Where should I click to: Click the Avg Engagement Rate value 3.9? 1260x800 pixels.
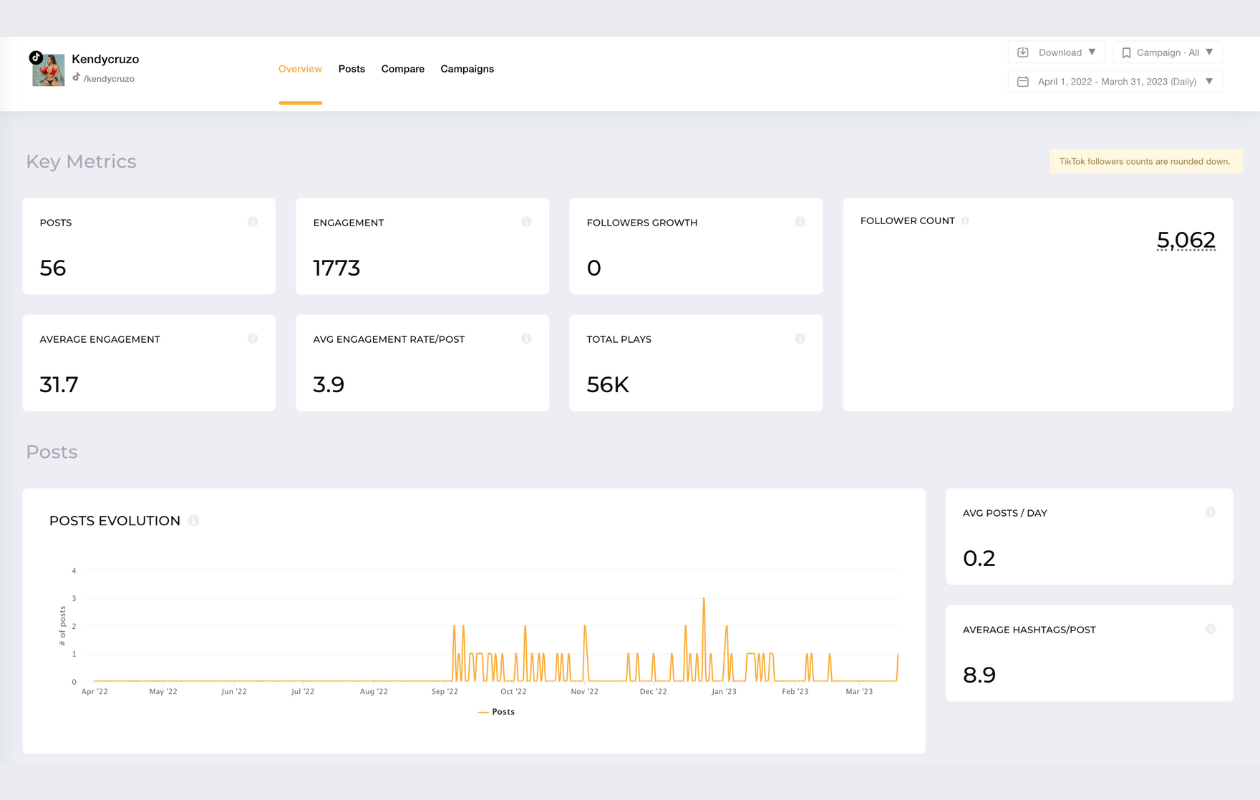pyautogui.click(x=329, y=385)
